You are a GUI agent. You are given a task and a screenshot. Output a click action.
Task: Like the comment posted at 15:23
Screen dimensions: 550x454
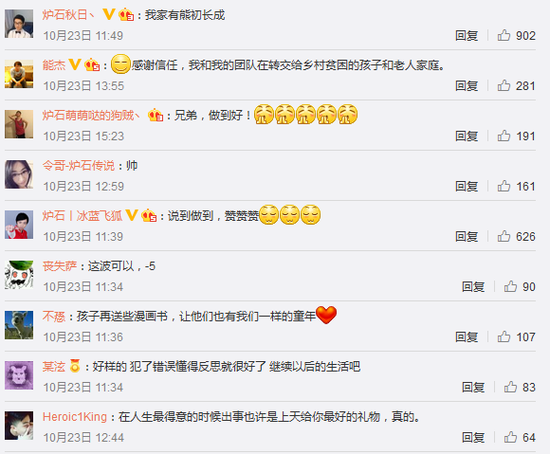504,135
